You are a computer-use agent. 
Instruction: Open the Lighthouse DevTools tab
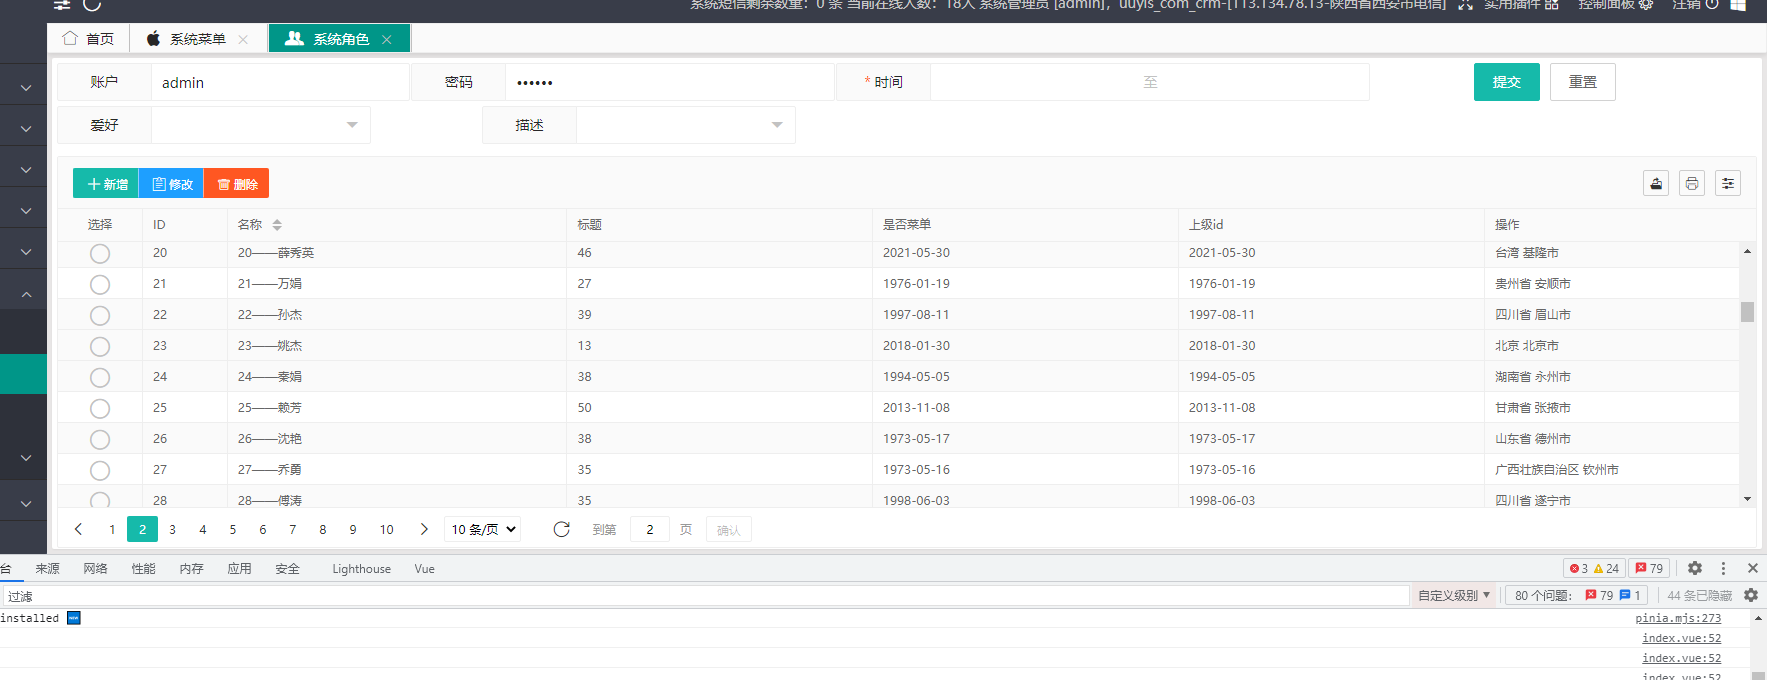click(362, 568)
